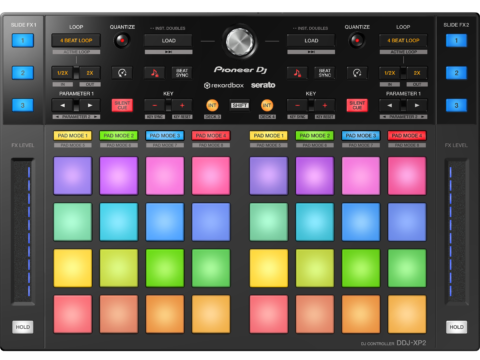
Task: Enable Beat Sync on the right deck
Action: click(x=325, y=73)
